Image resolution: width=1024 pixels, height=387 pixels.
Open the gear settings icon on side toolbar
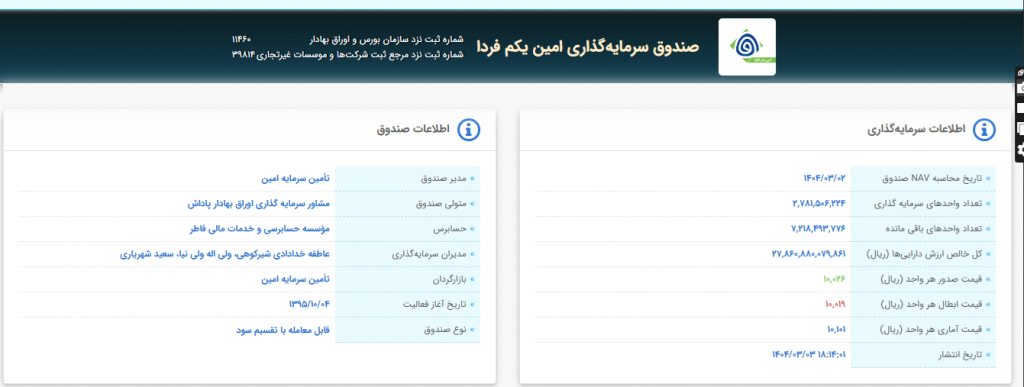pyautogui.click(x=1020, y=149)
